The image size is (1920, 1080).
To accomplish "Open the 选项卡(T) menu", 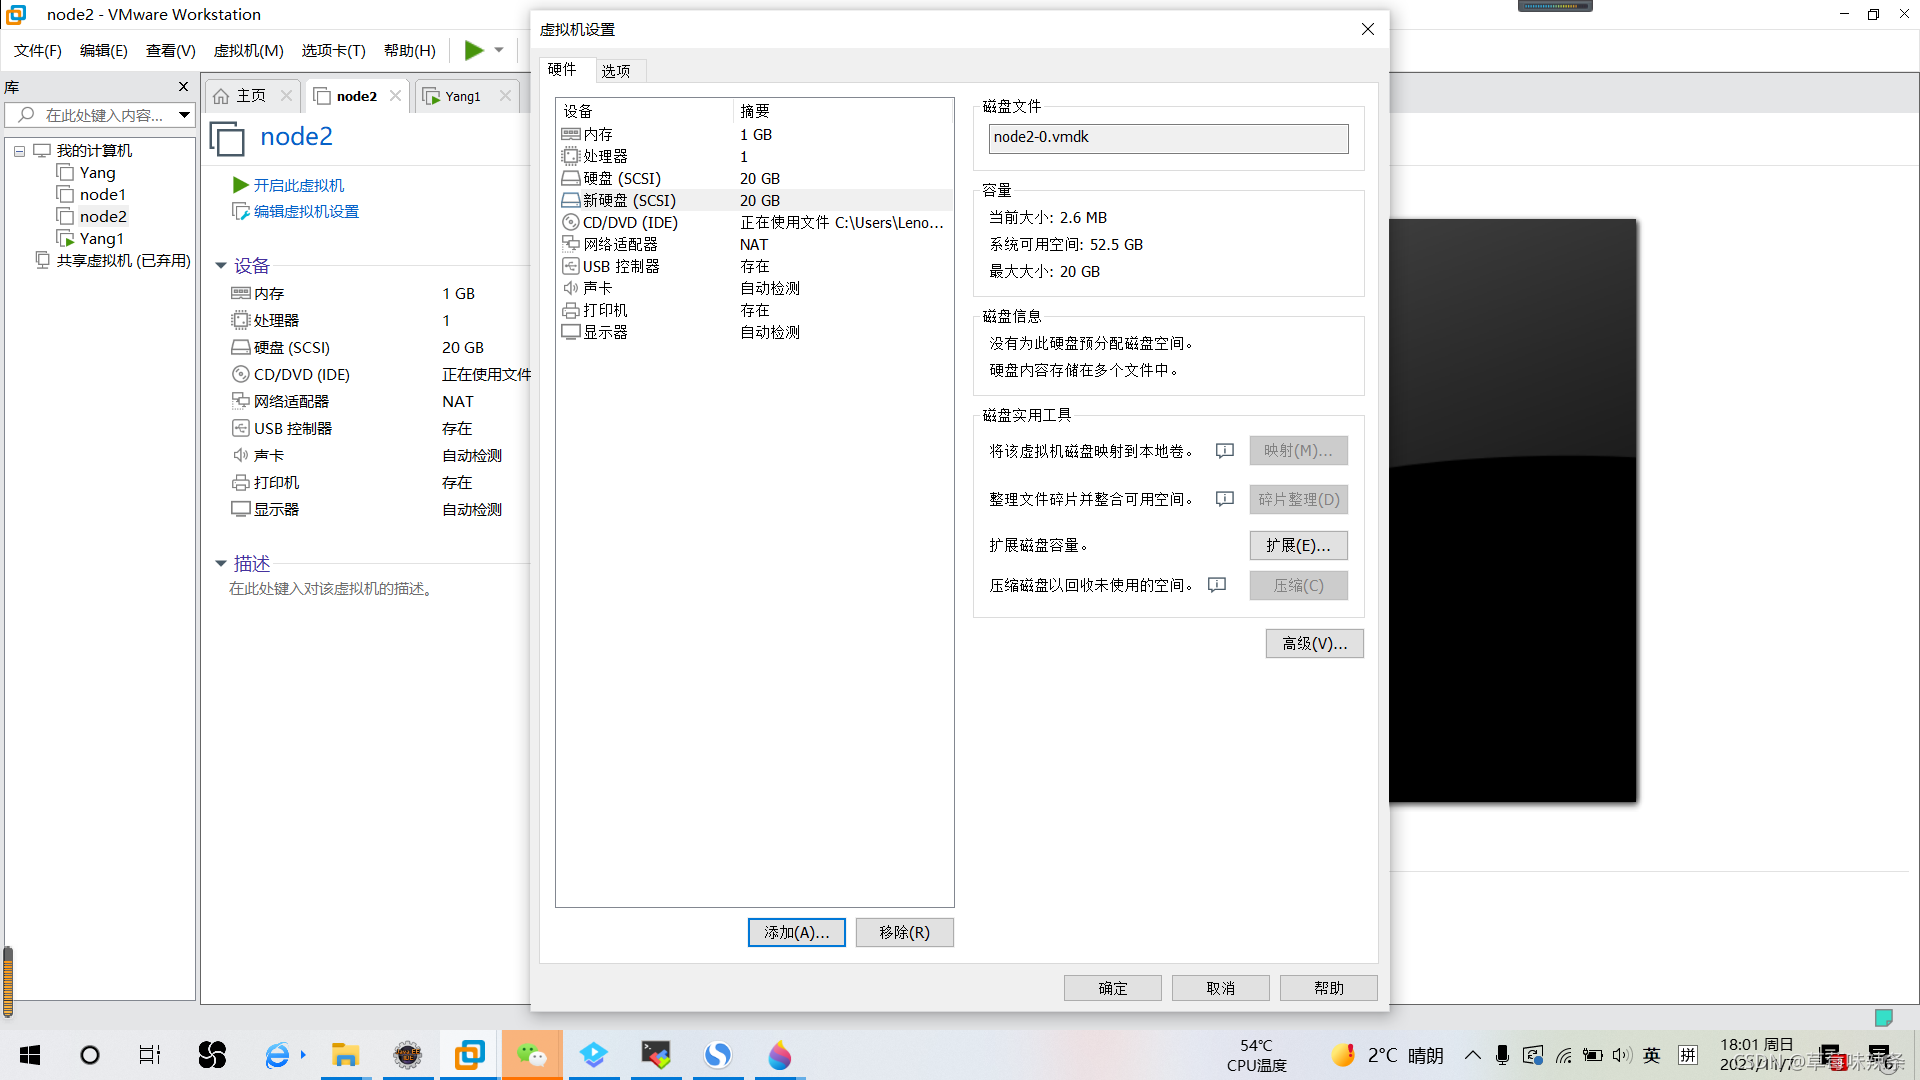I will tap(334, 51).
